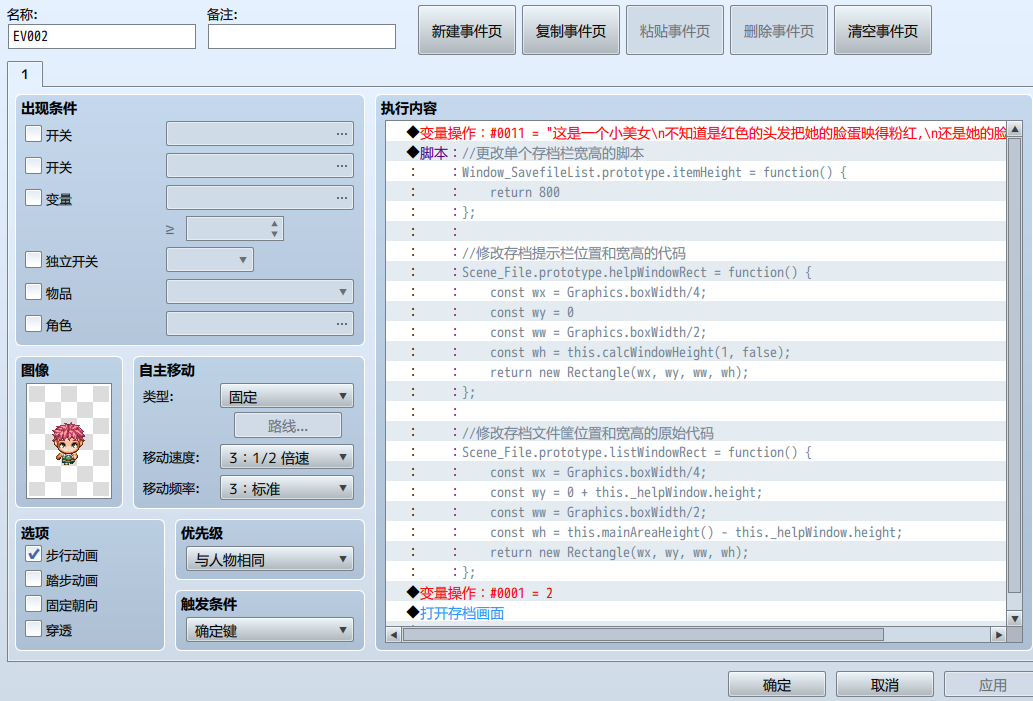Click the 'return 800' script line
This screenshot has width=1033, height=701.
click(x=696, y=192)
